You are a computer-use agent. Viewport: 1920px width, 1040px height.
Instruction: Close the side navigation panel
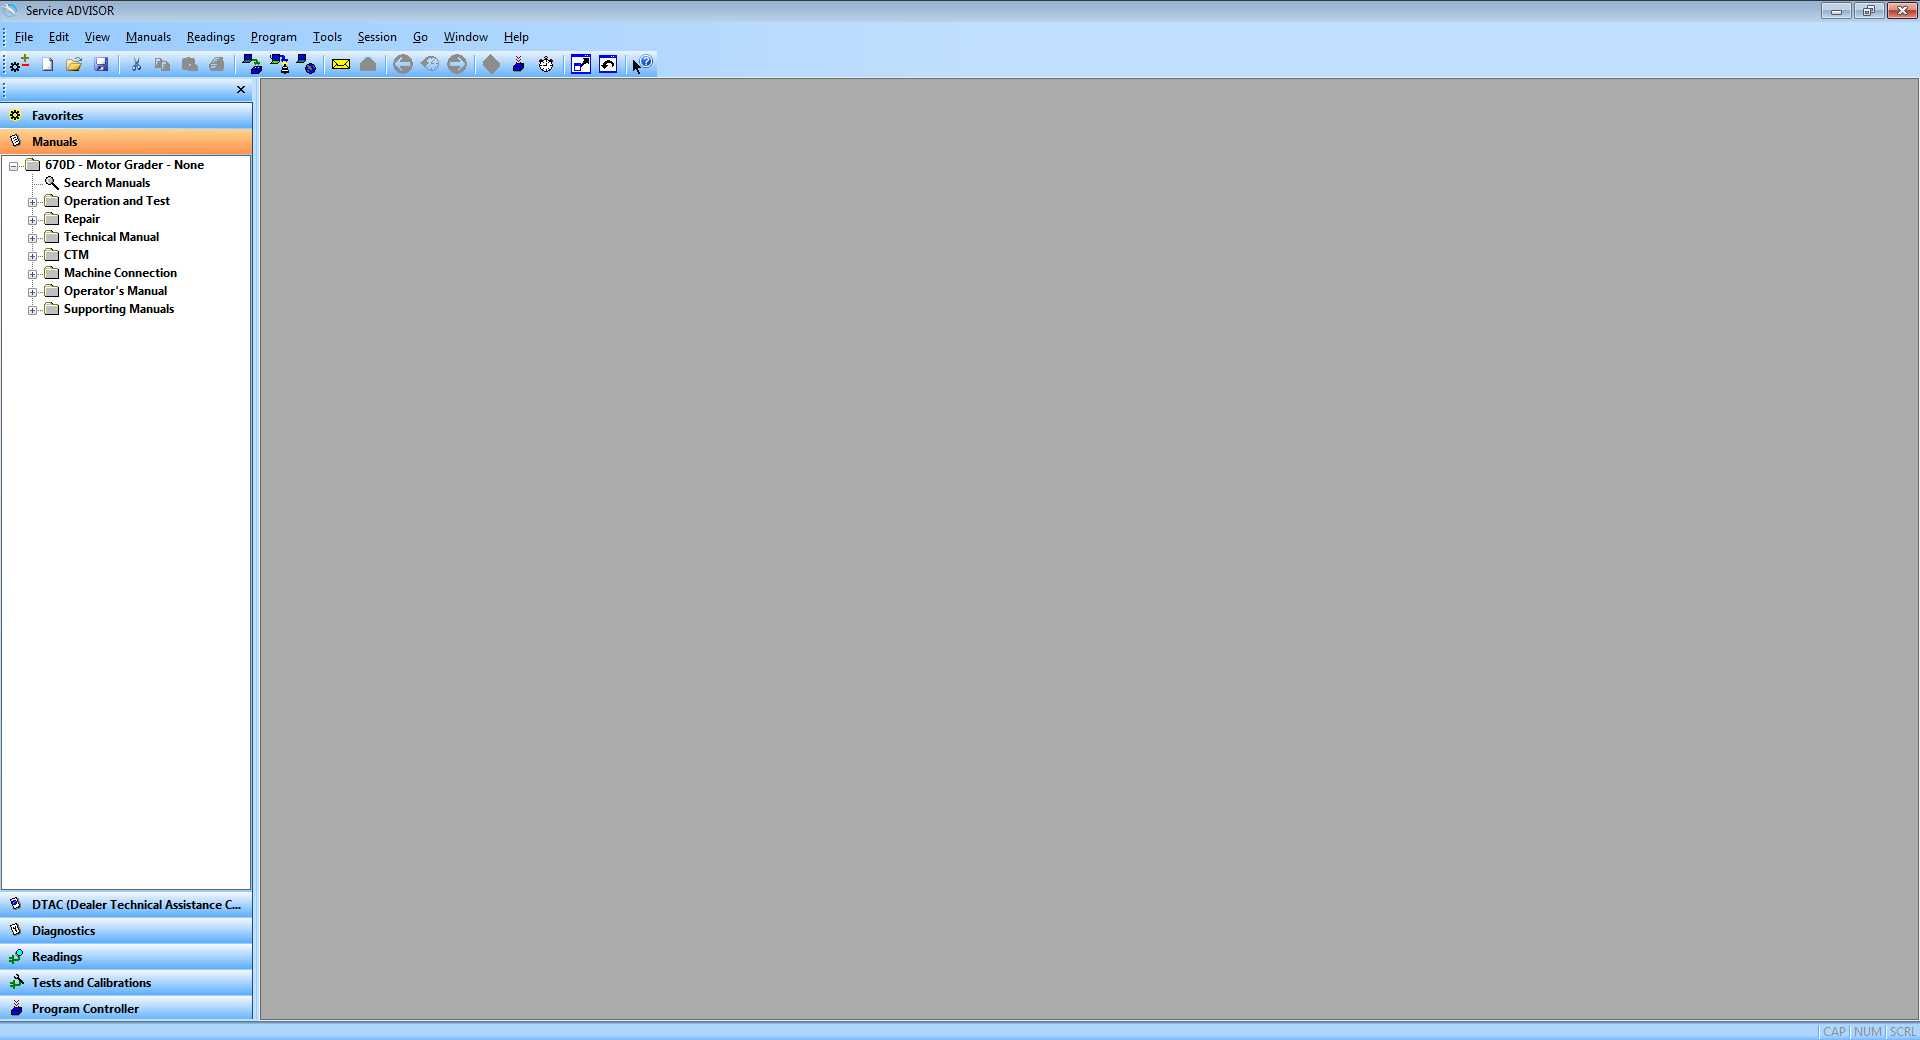[x=241, y=90]
